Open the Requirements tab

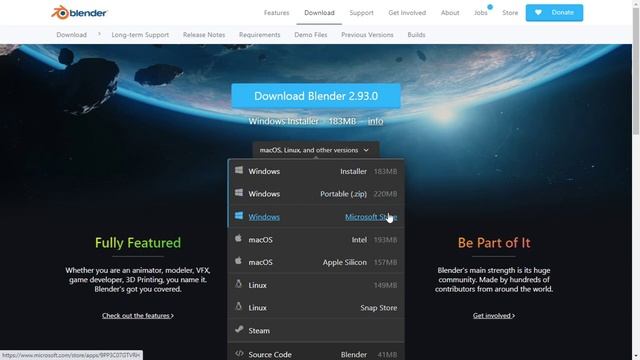click(260, 35)
